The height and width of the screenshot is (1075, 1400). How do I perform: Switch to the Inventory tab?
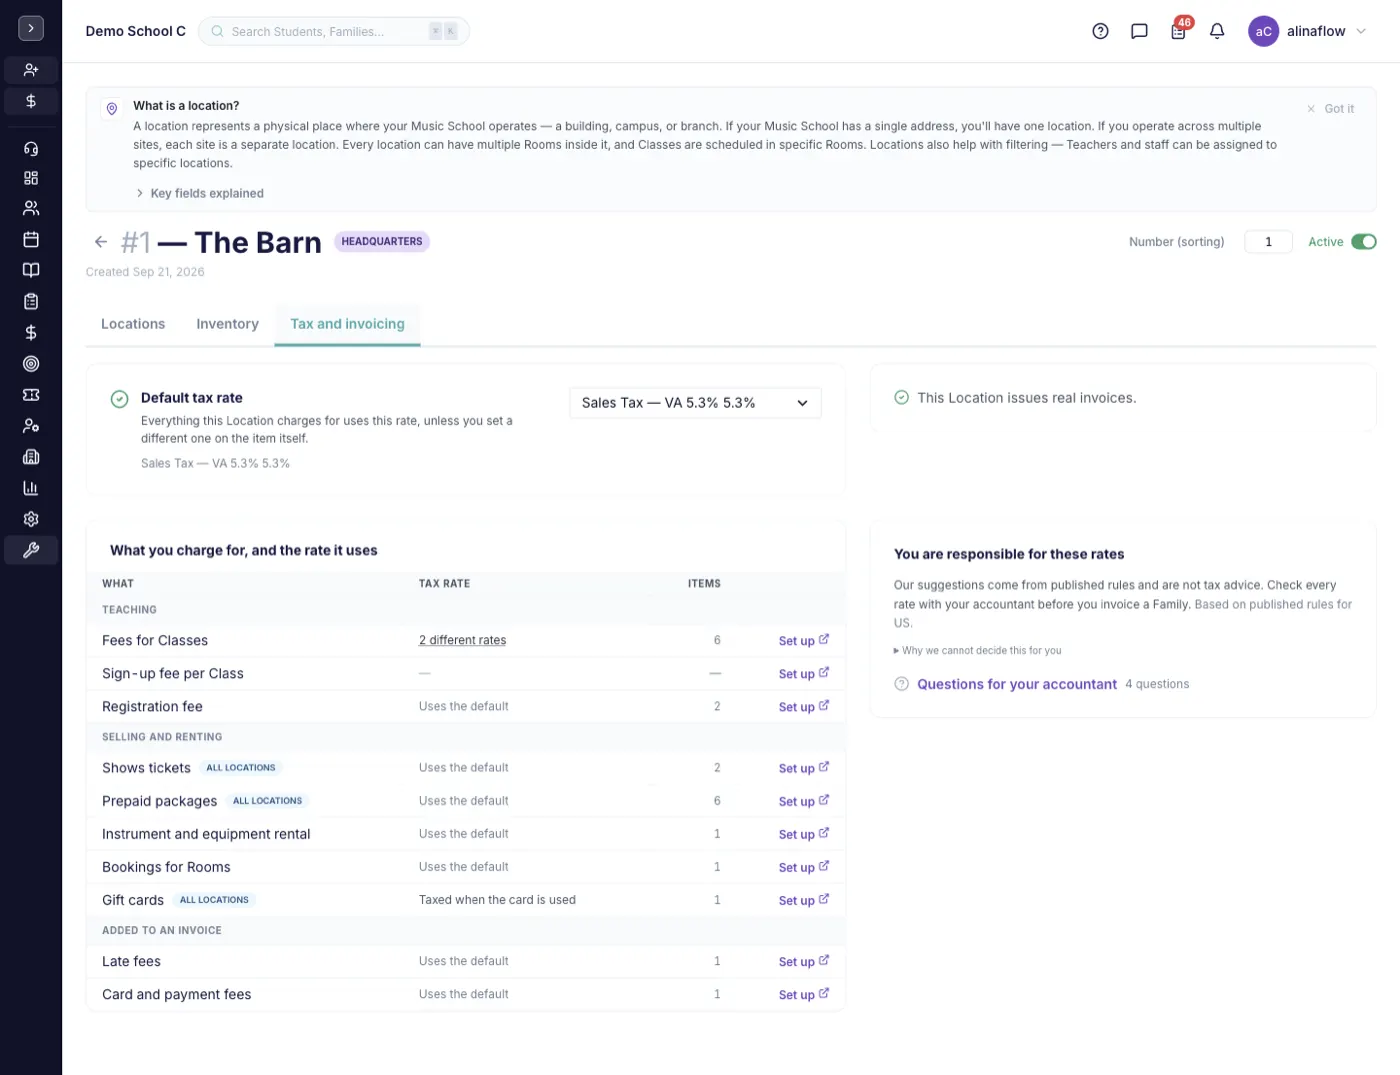pos(227,324)
